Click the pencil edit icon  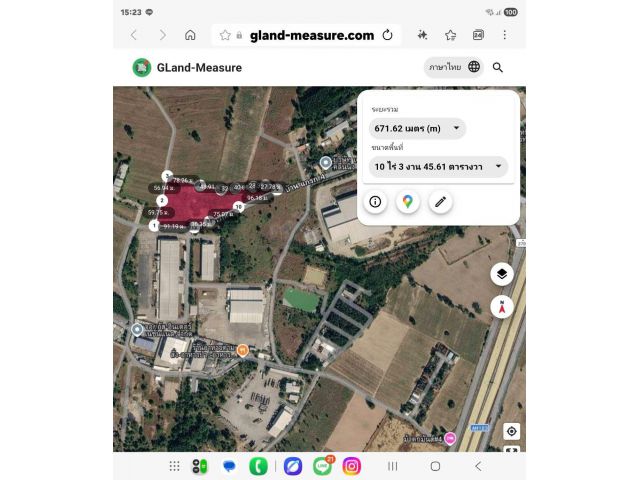(440, 202)
